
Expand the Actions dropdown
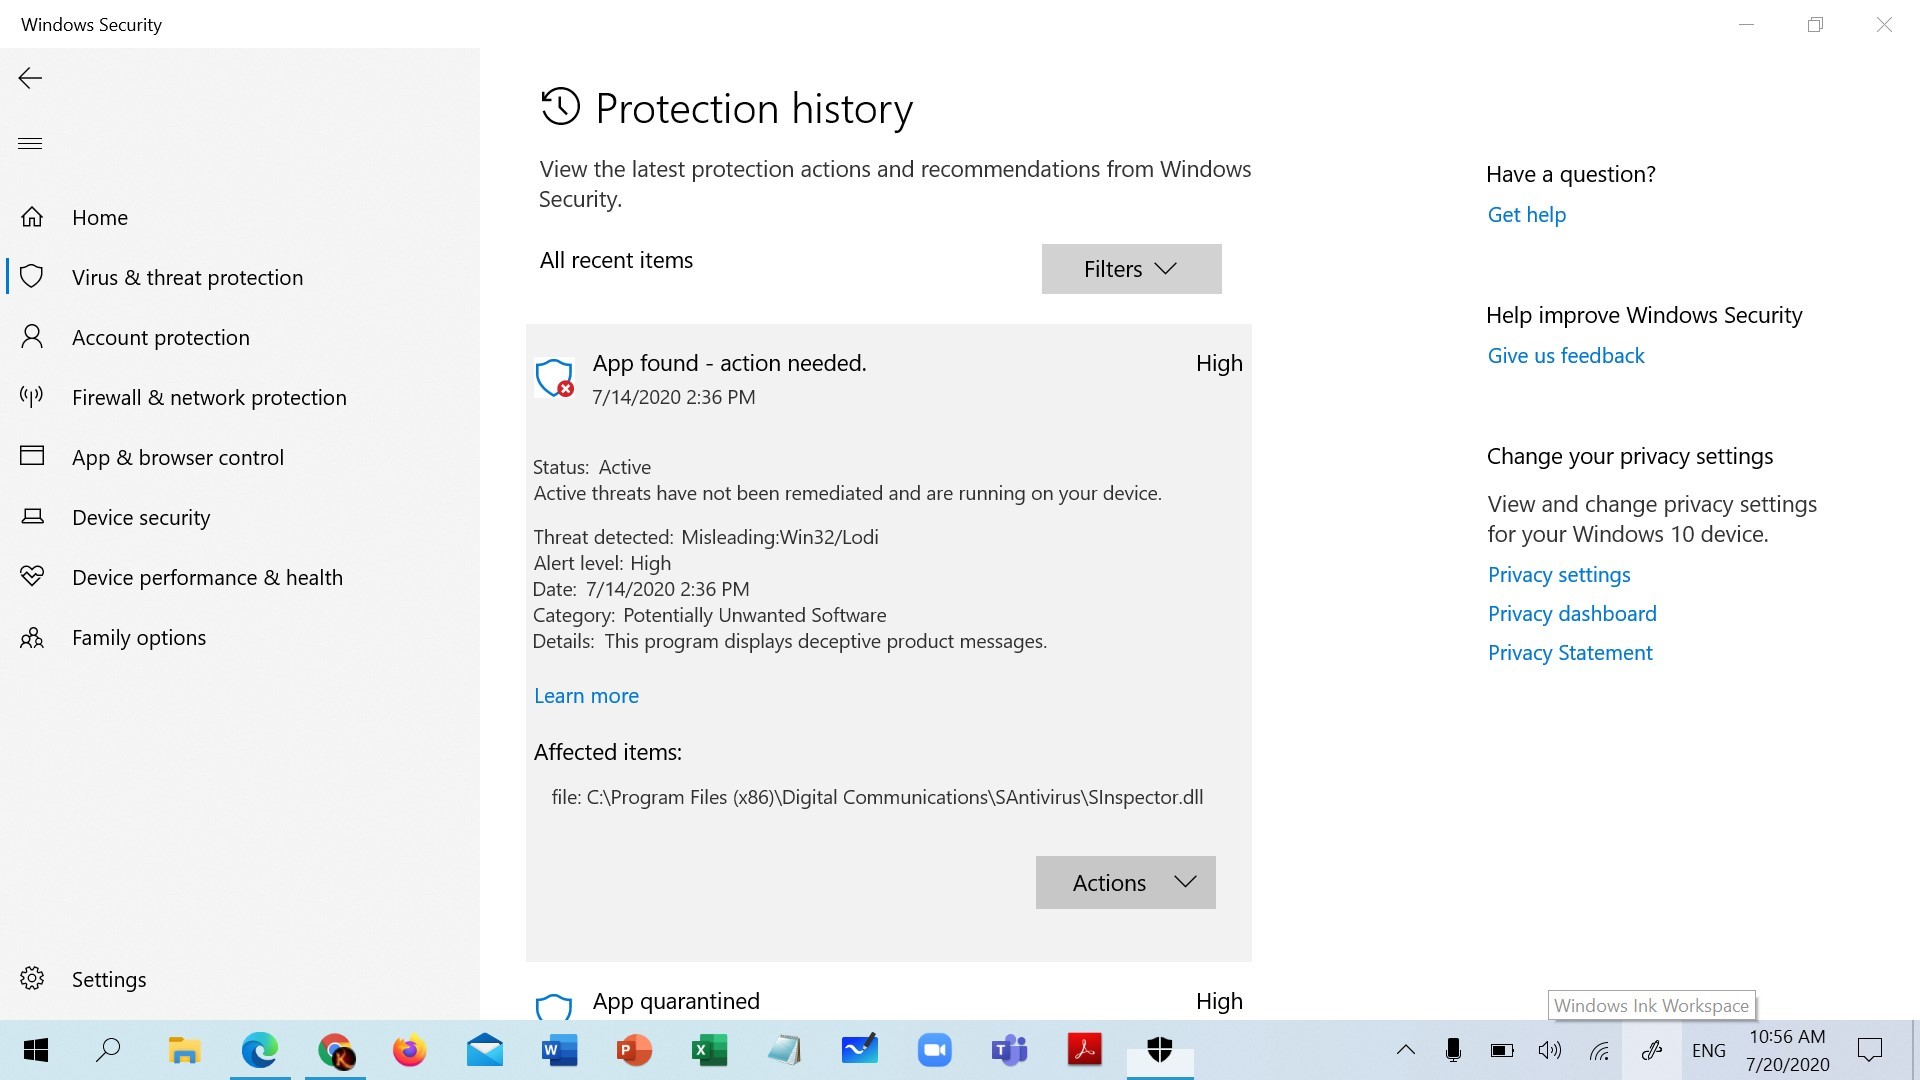pyautogui.click(x=1125, y=882)
